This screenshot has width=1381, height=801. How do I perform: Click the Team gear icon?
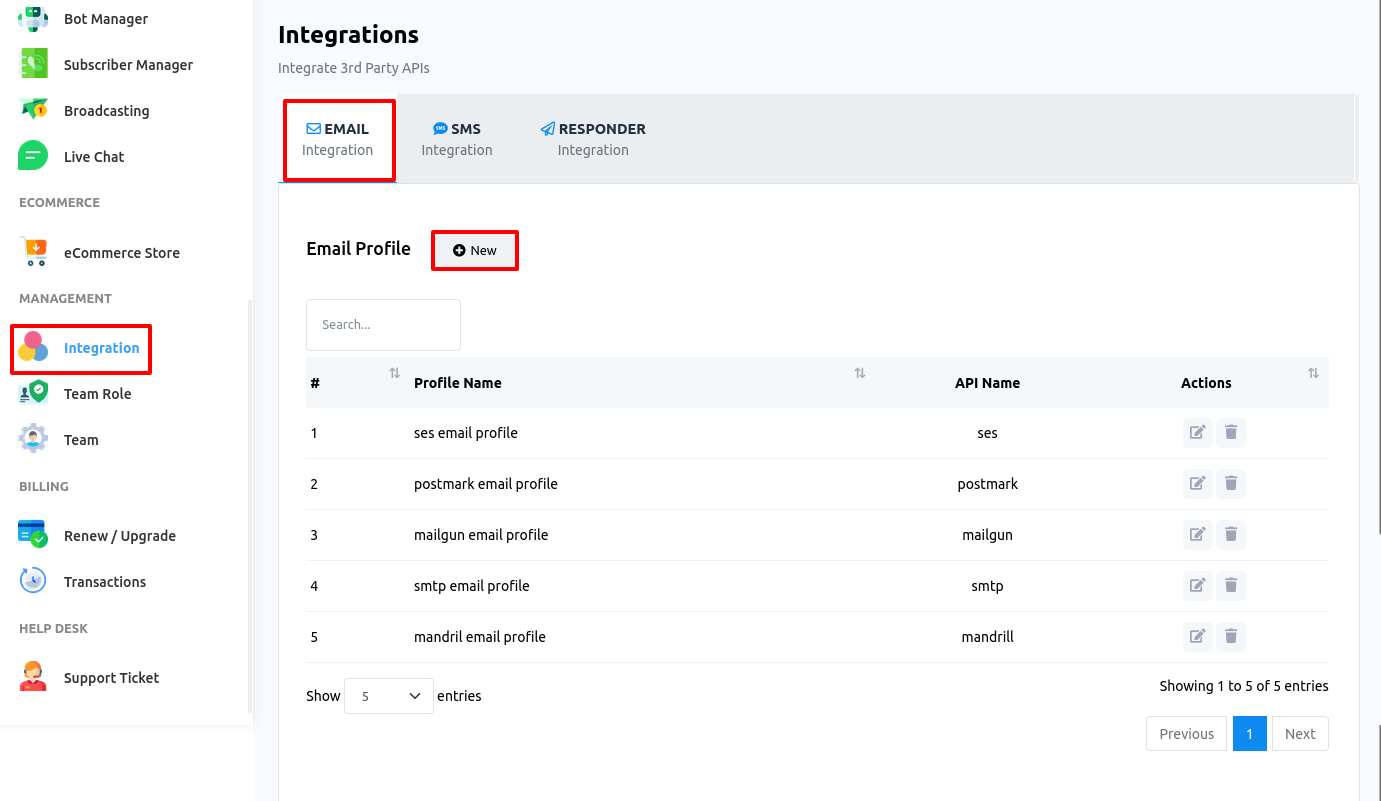(33, 439)
